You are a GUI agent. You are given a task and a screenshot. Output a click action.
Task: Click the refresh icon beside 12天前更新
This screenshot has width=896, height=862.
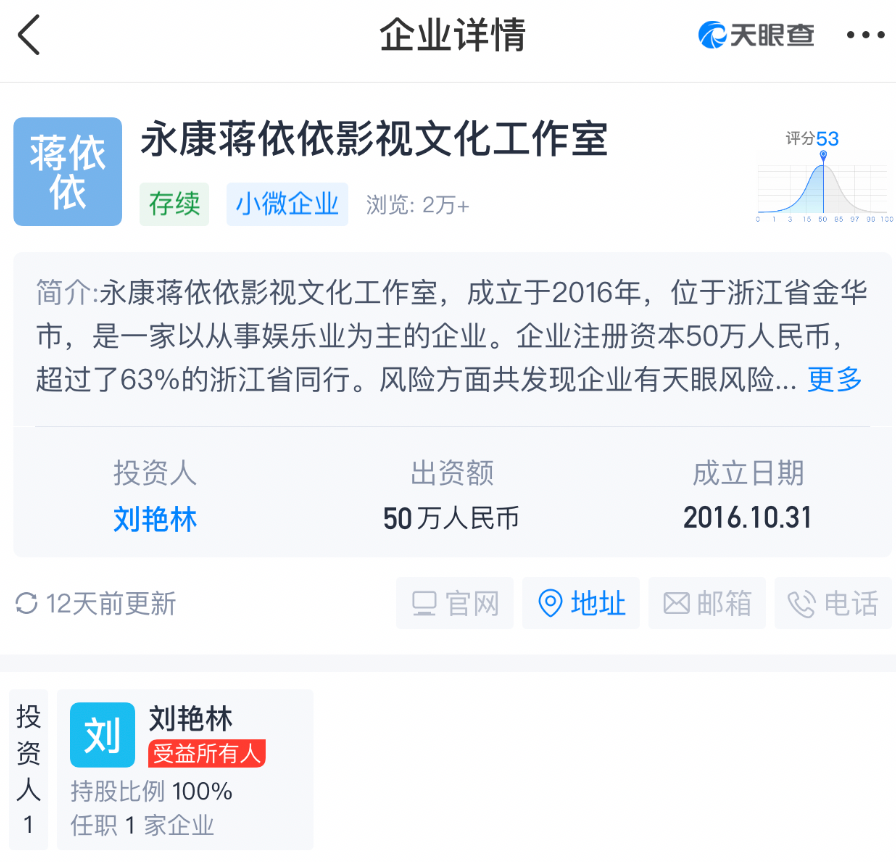[x=27, y=603]
